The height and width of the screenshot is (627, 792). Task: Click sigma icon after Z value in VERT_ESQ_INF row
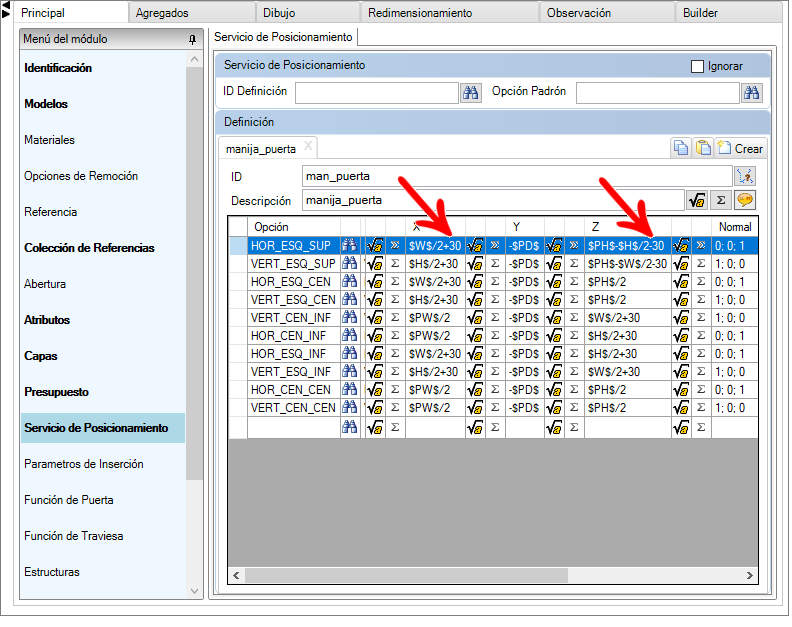pyautogui.click(x=701, y=371)
